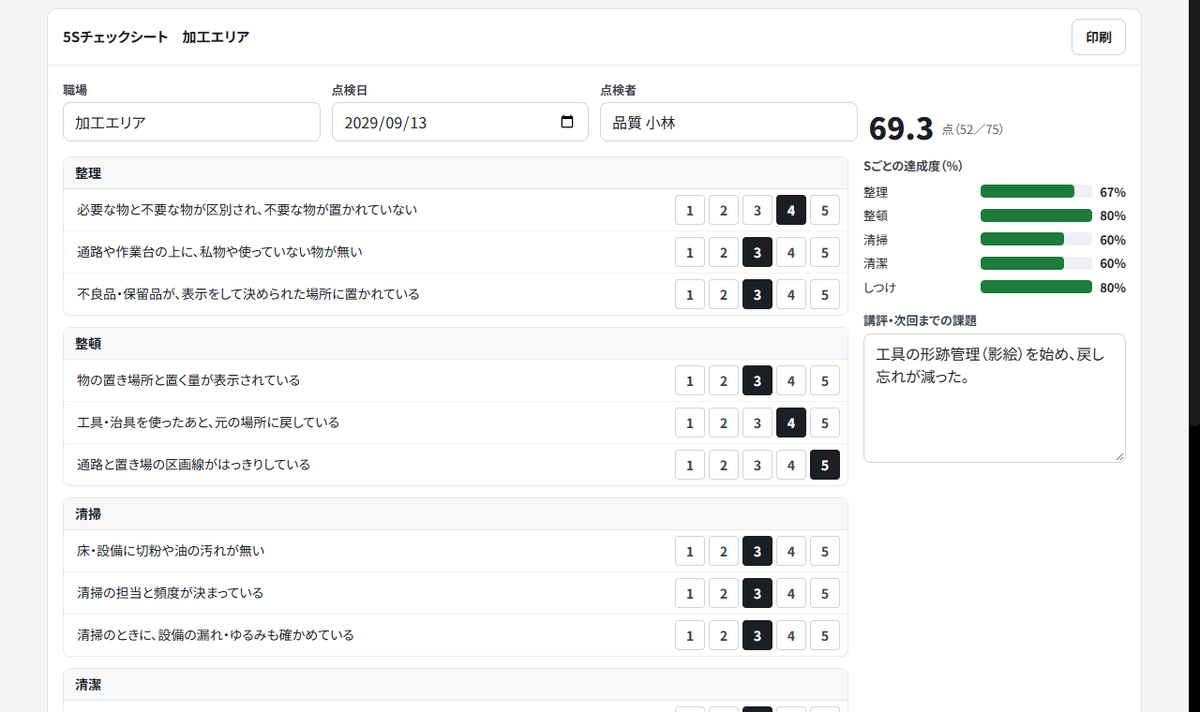Select score 4 for 必要な物と不要な物 row
This screenshot has width=1200, height=712.
[x=790, y=211]
